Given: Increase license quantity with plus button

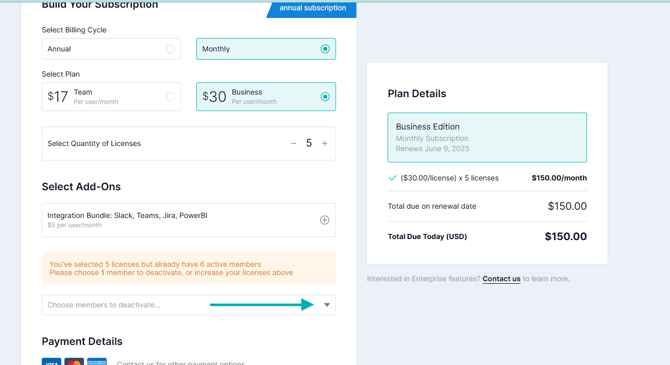Looking at the screenshot, I should coord(324,144).
